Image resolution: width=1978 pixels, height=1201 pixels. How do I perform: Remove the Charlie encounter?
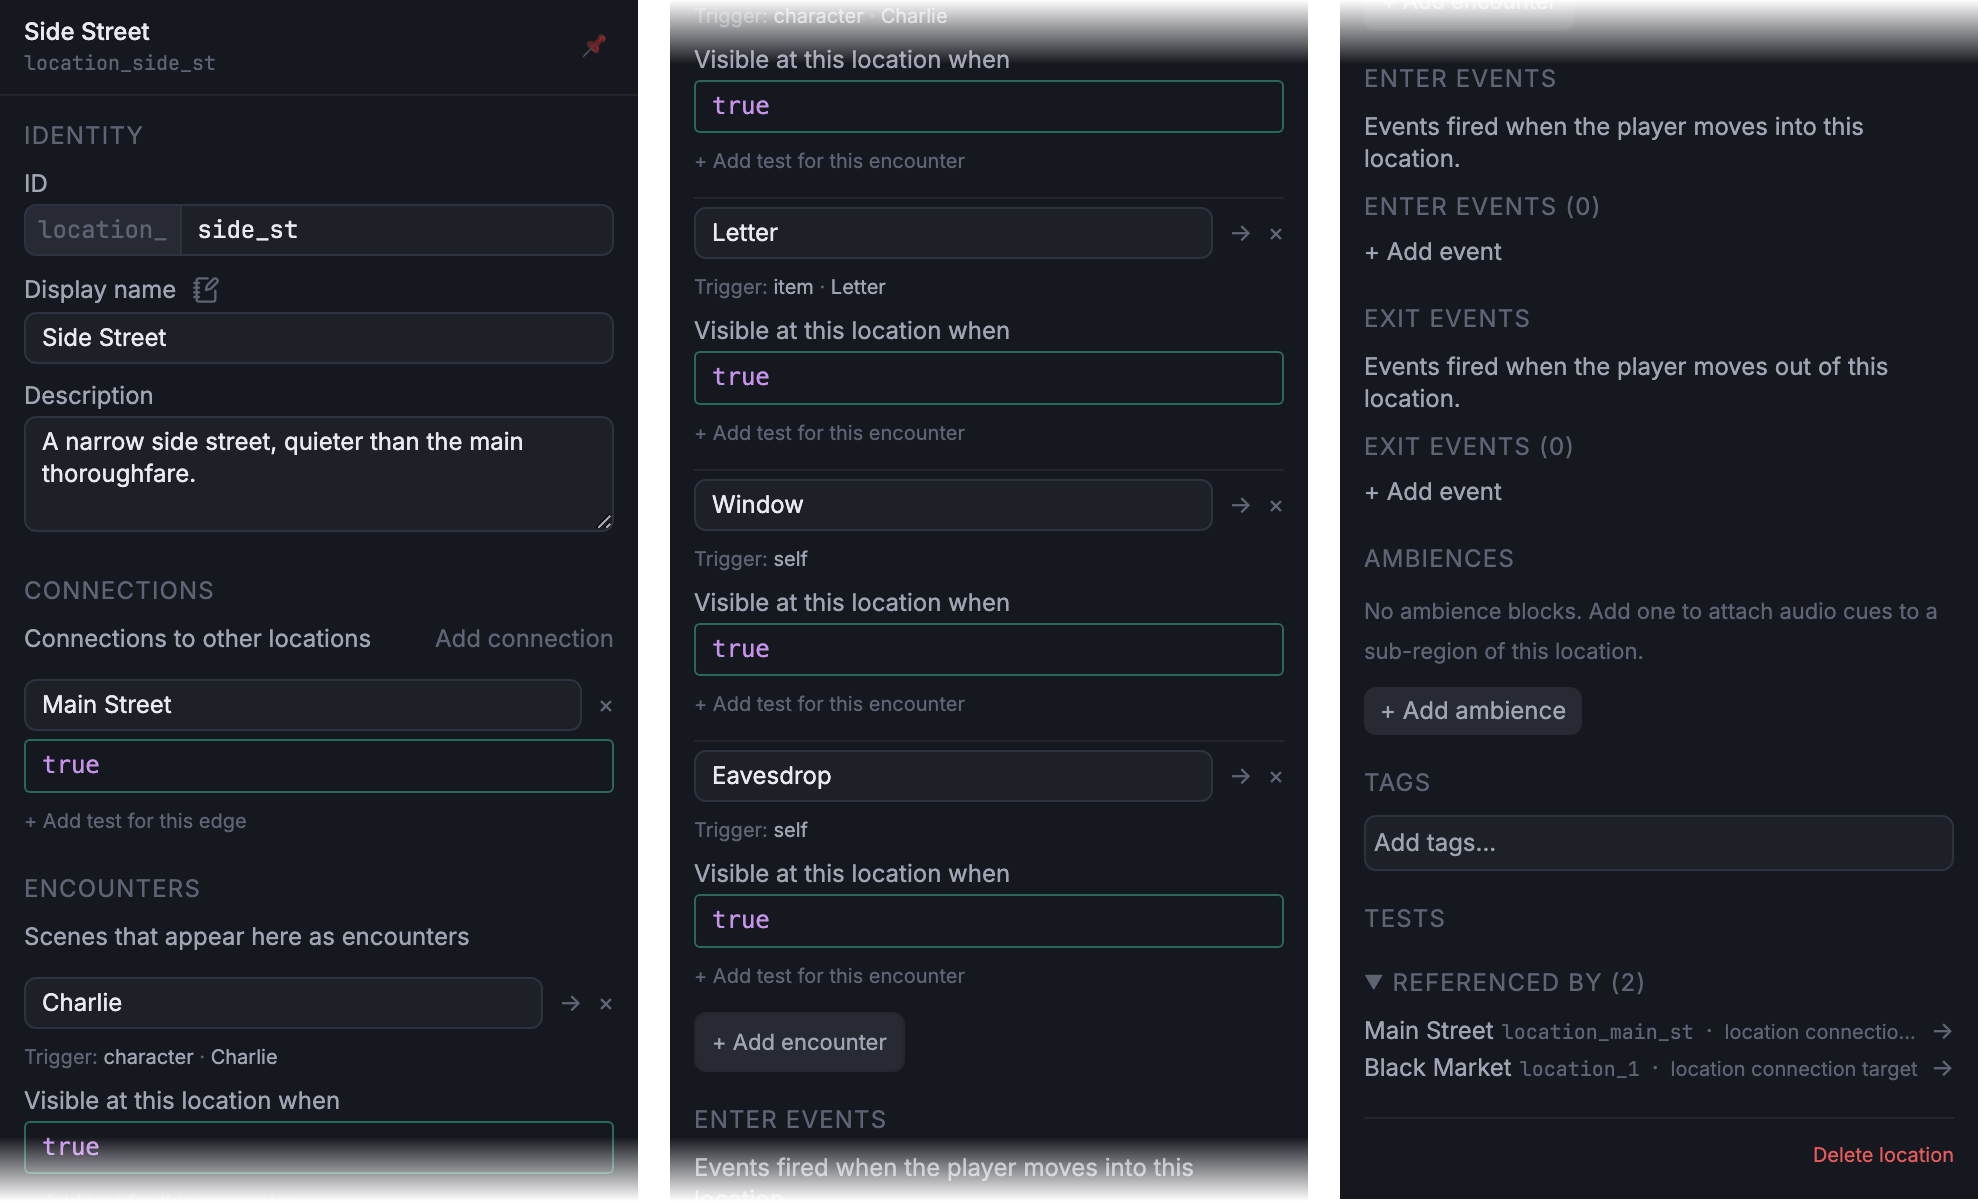[x=605, y=1003]
